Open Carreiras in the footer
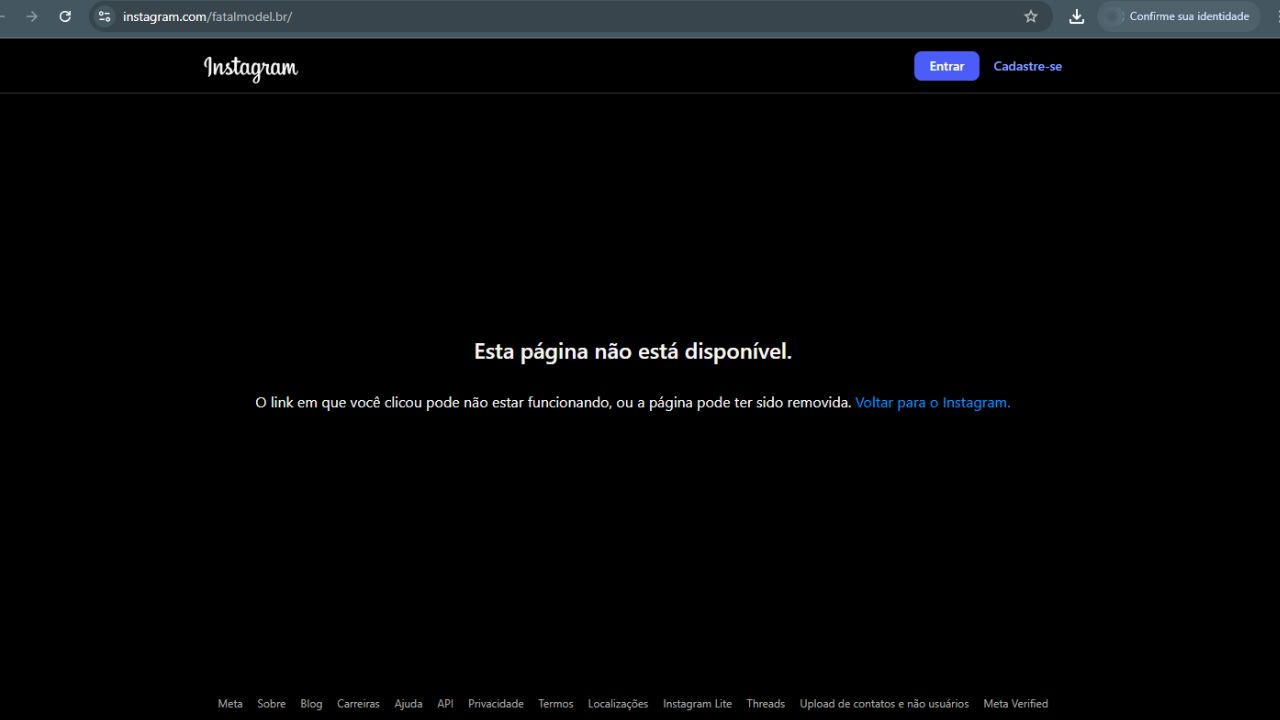Viewport: 1280px width, 720px height. [358, 704]
